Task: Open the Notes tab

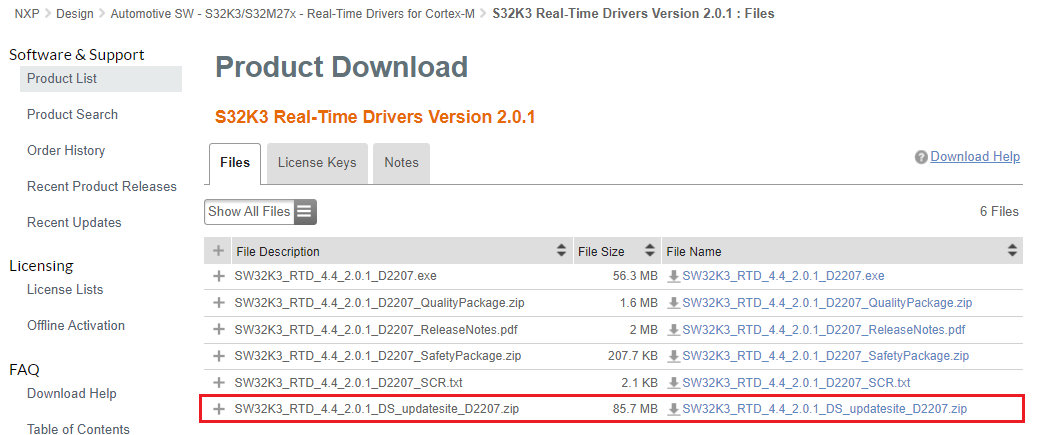Action: click(401, 163)
